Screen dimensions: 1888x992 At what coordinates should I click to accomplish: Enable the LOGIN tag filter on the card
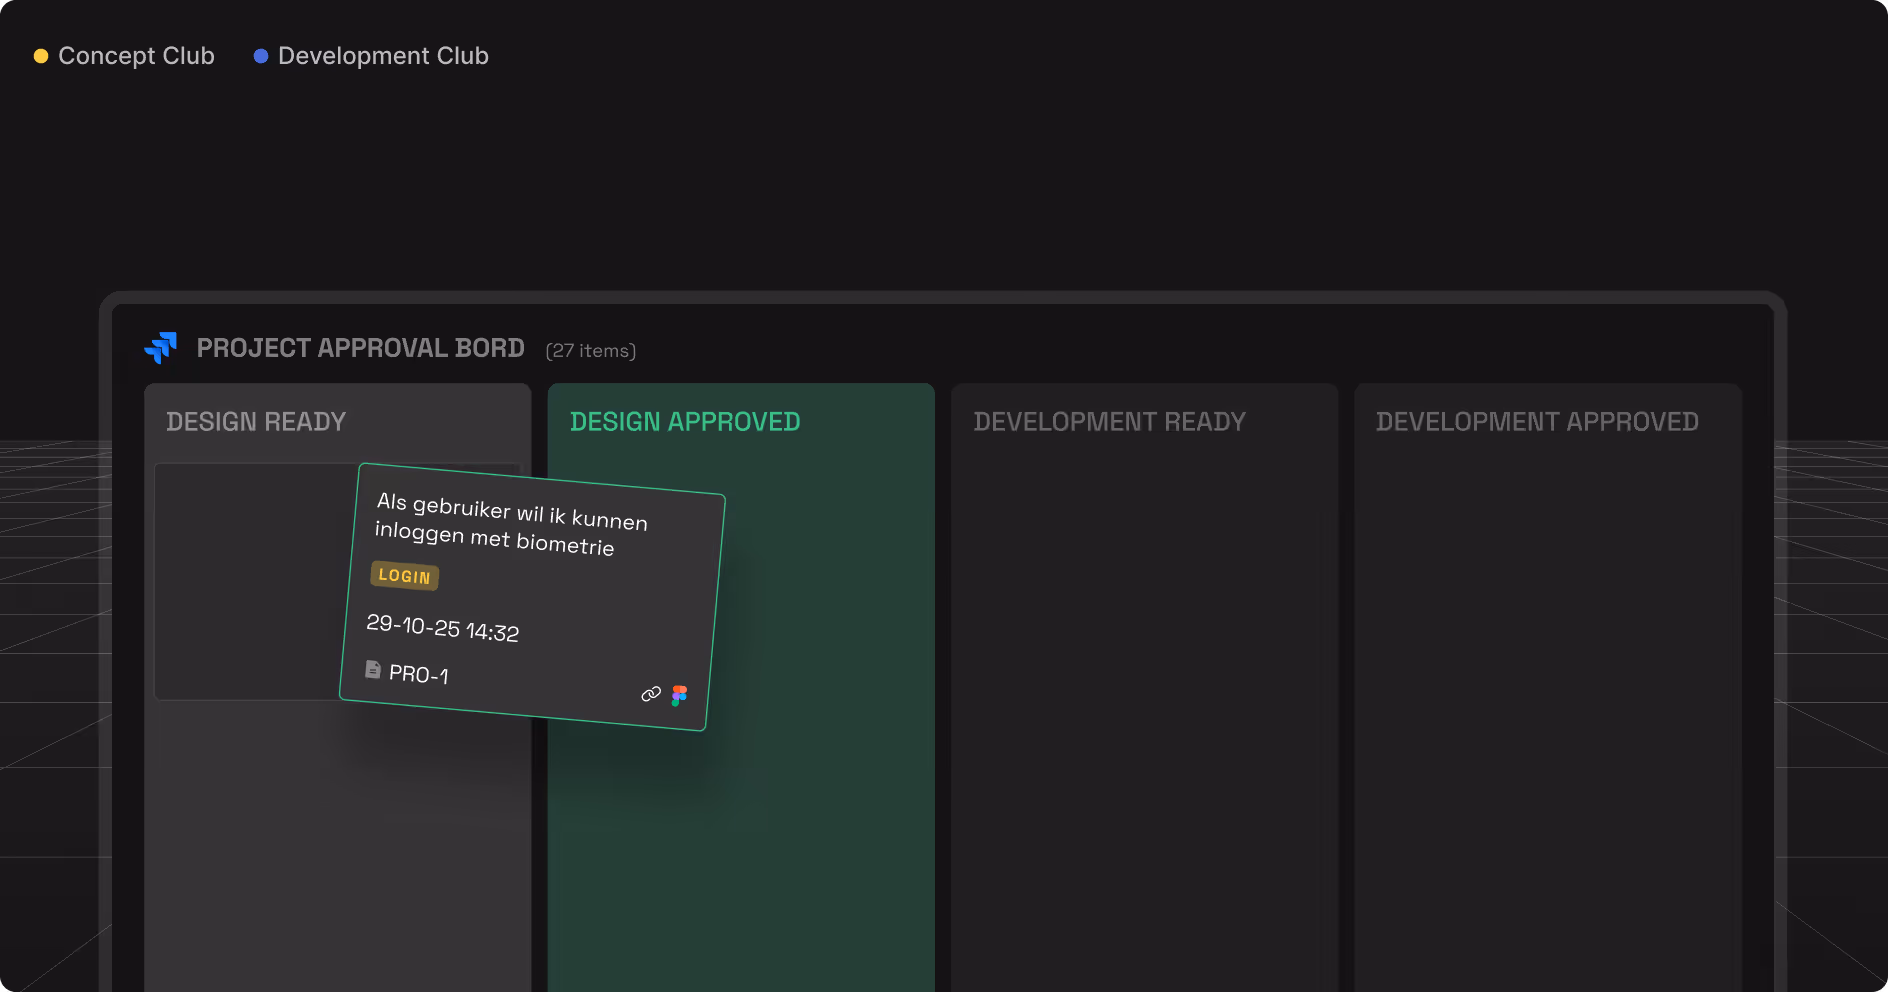click(404, 576)
